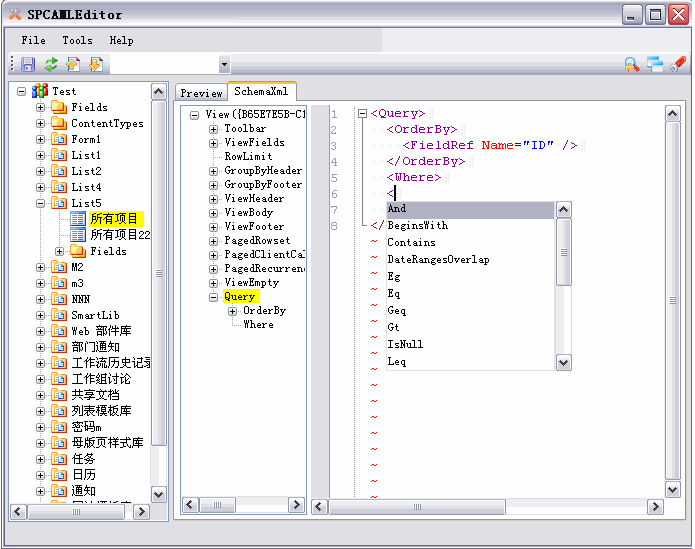The image size is (695, 549).
Task: Click the Save disk icon in toolbar
Action: [x=28, y=65]
